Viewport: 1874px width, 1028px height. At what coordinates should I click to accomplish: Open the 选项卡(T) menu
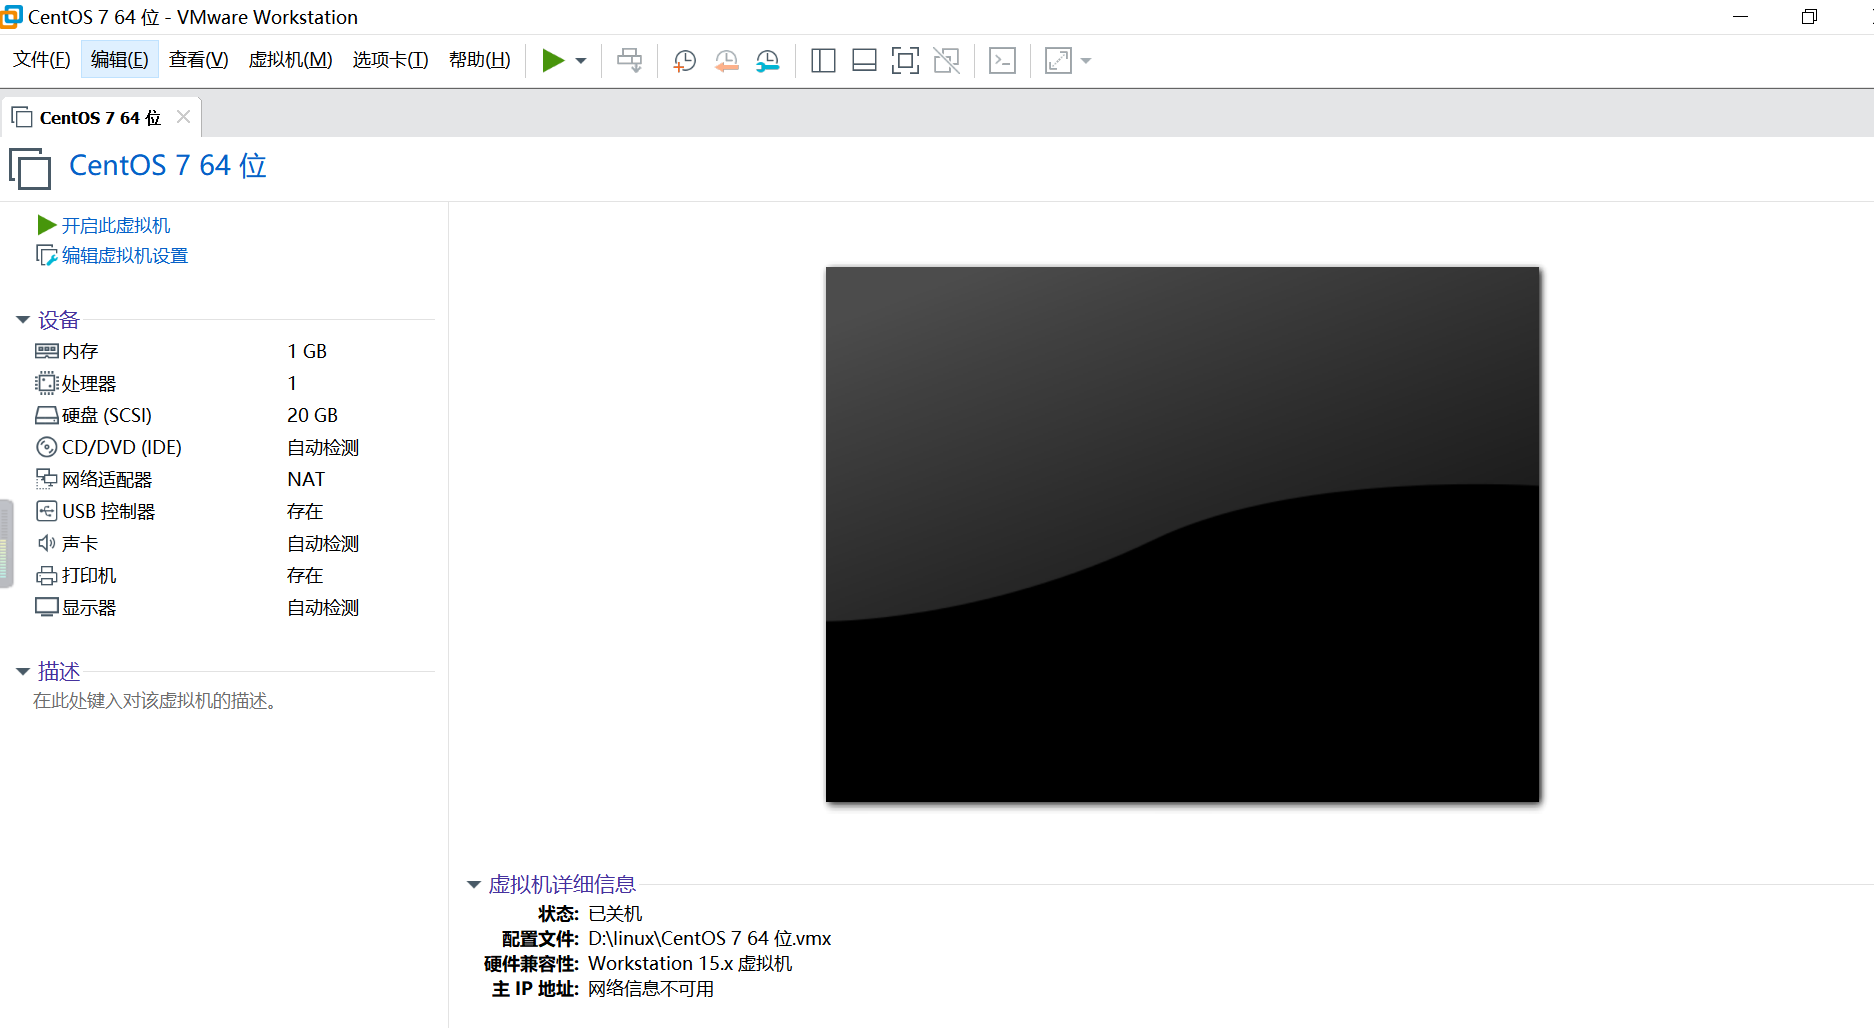pyautogui.click(x=391, y=60)
